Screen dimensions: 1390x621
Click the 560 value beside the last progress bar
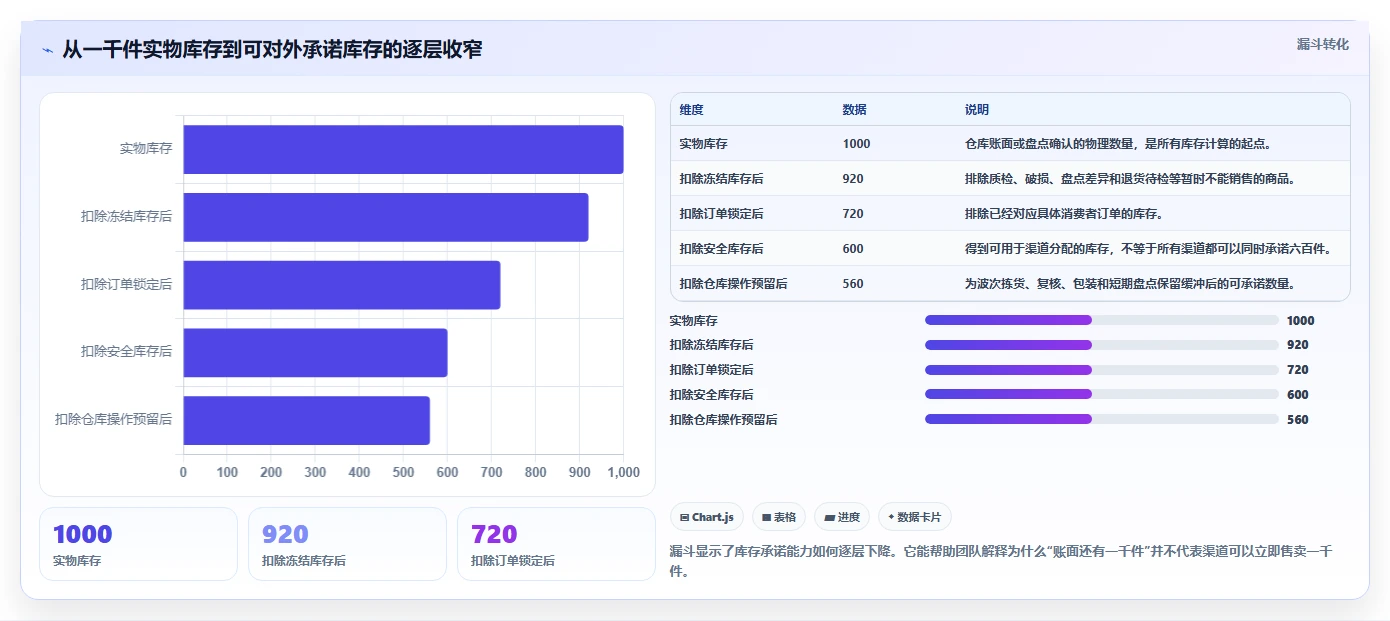coord(1297,420)
